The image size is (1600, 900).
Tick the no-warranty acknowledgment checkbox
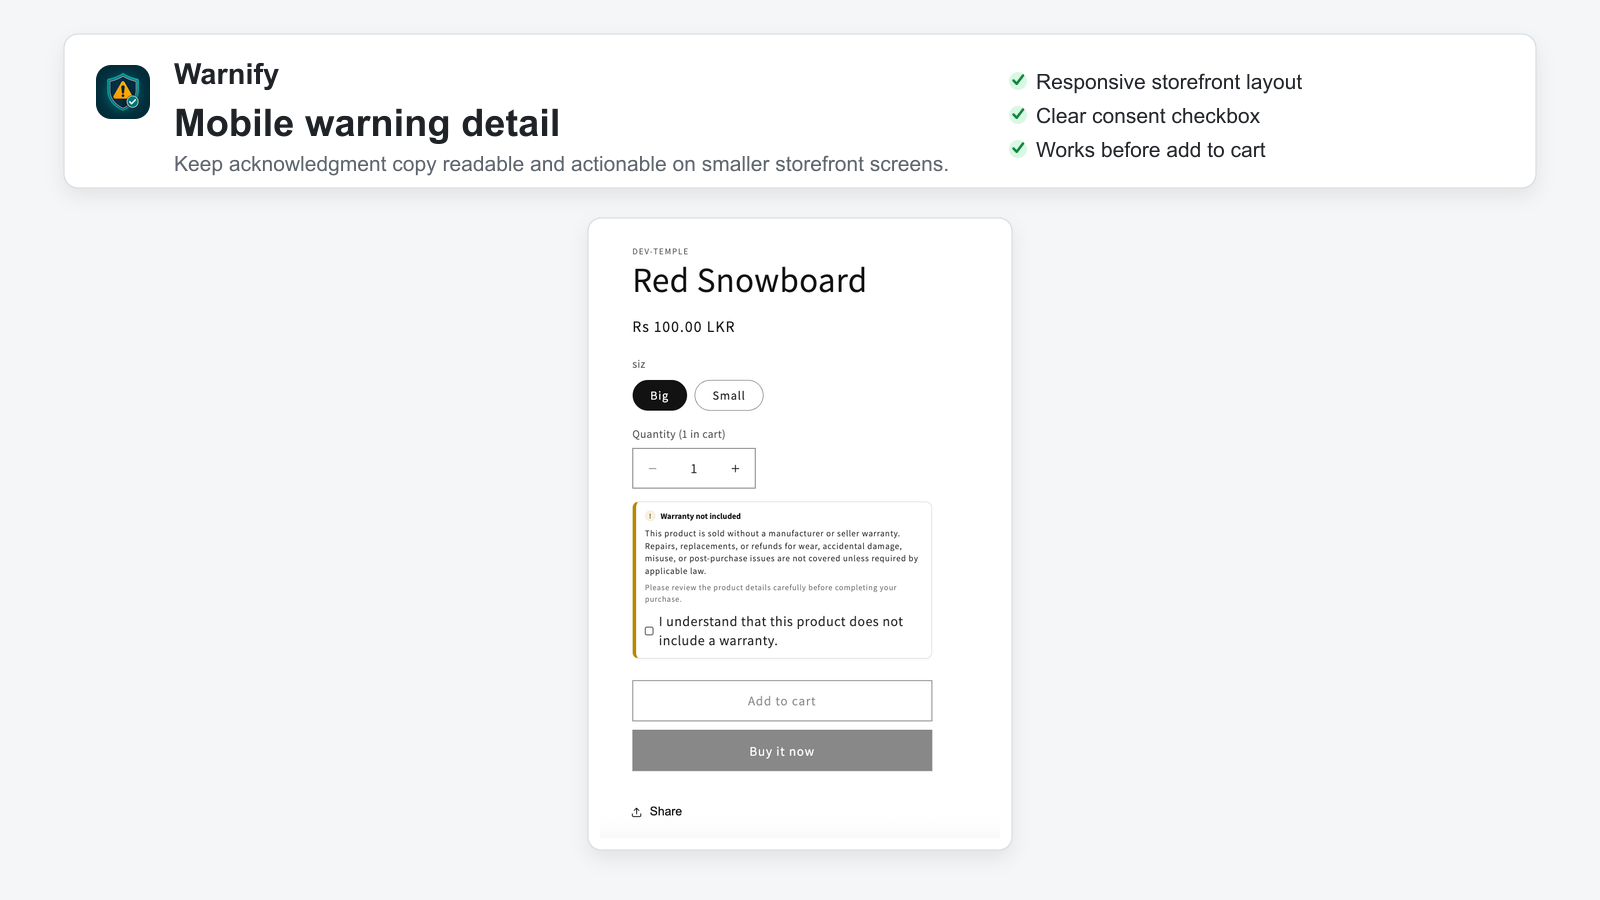[x=649, y=631]
